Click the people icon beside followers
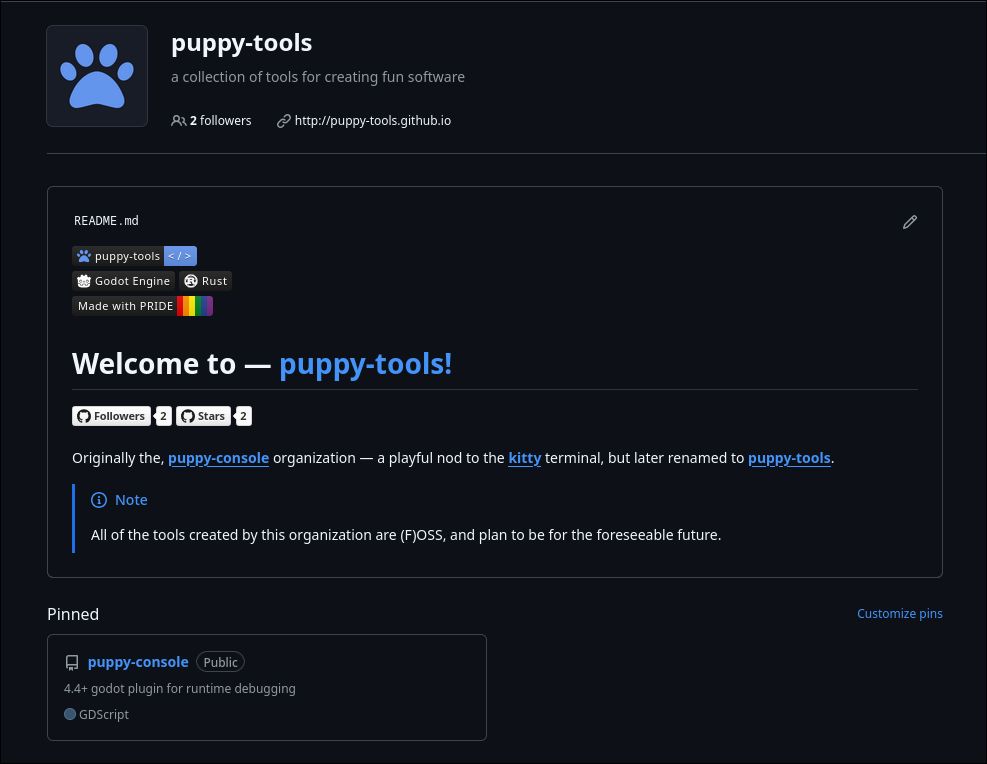987x764 pixels. tap(178, 121)
